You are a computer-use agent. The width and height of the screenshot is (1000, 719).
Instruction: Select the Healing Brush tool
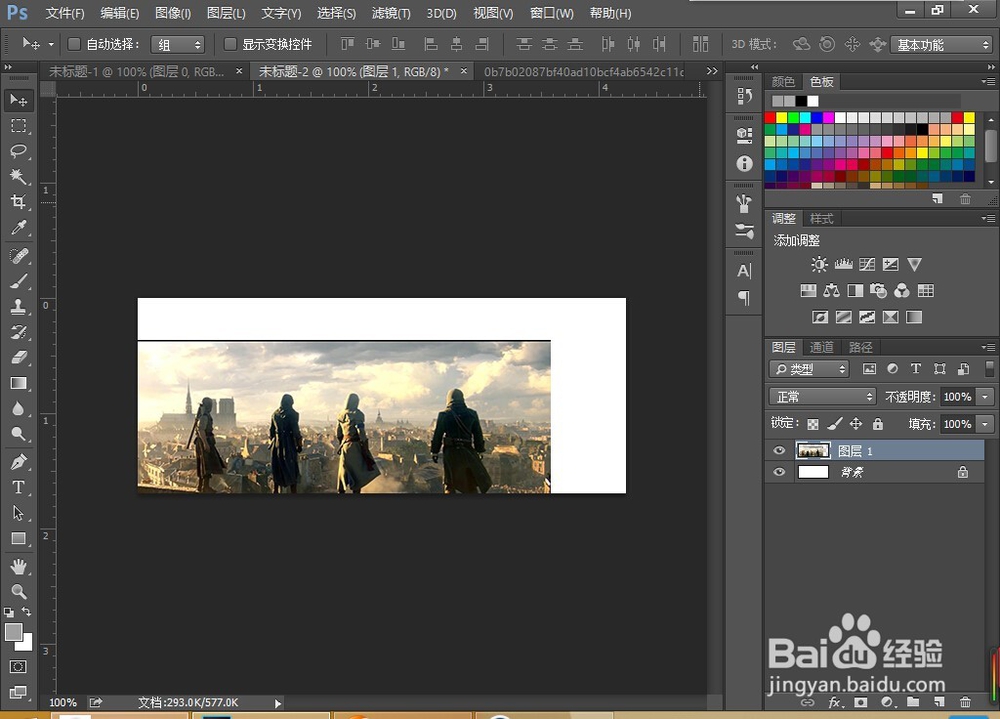tap(18, 256)
